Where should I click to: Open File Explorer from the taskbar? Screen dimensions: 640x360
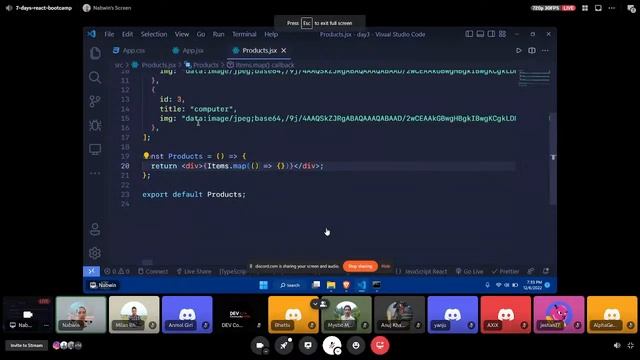[x=331, y=285]
